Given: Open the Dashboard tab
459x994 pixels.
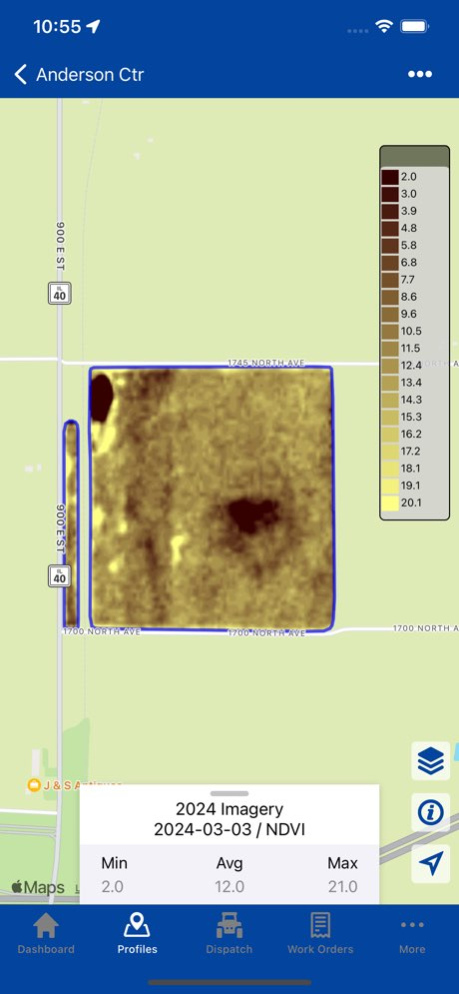Looking at the screenshot, I should pyautogui.click(x=46, y=934).
